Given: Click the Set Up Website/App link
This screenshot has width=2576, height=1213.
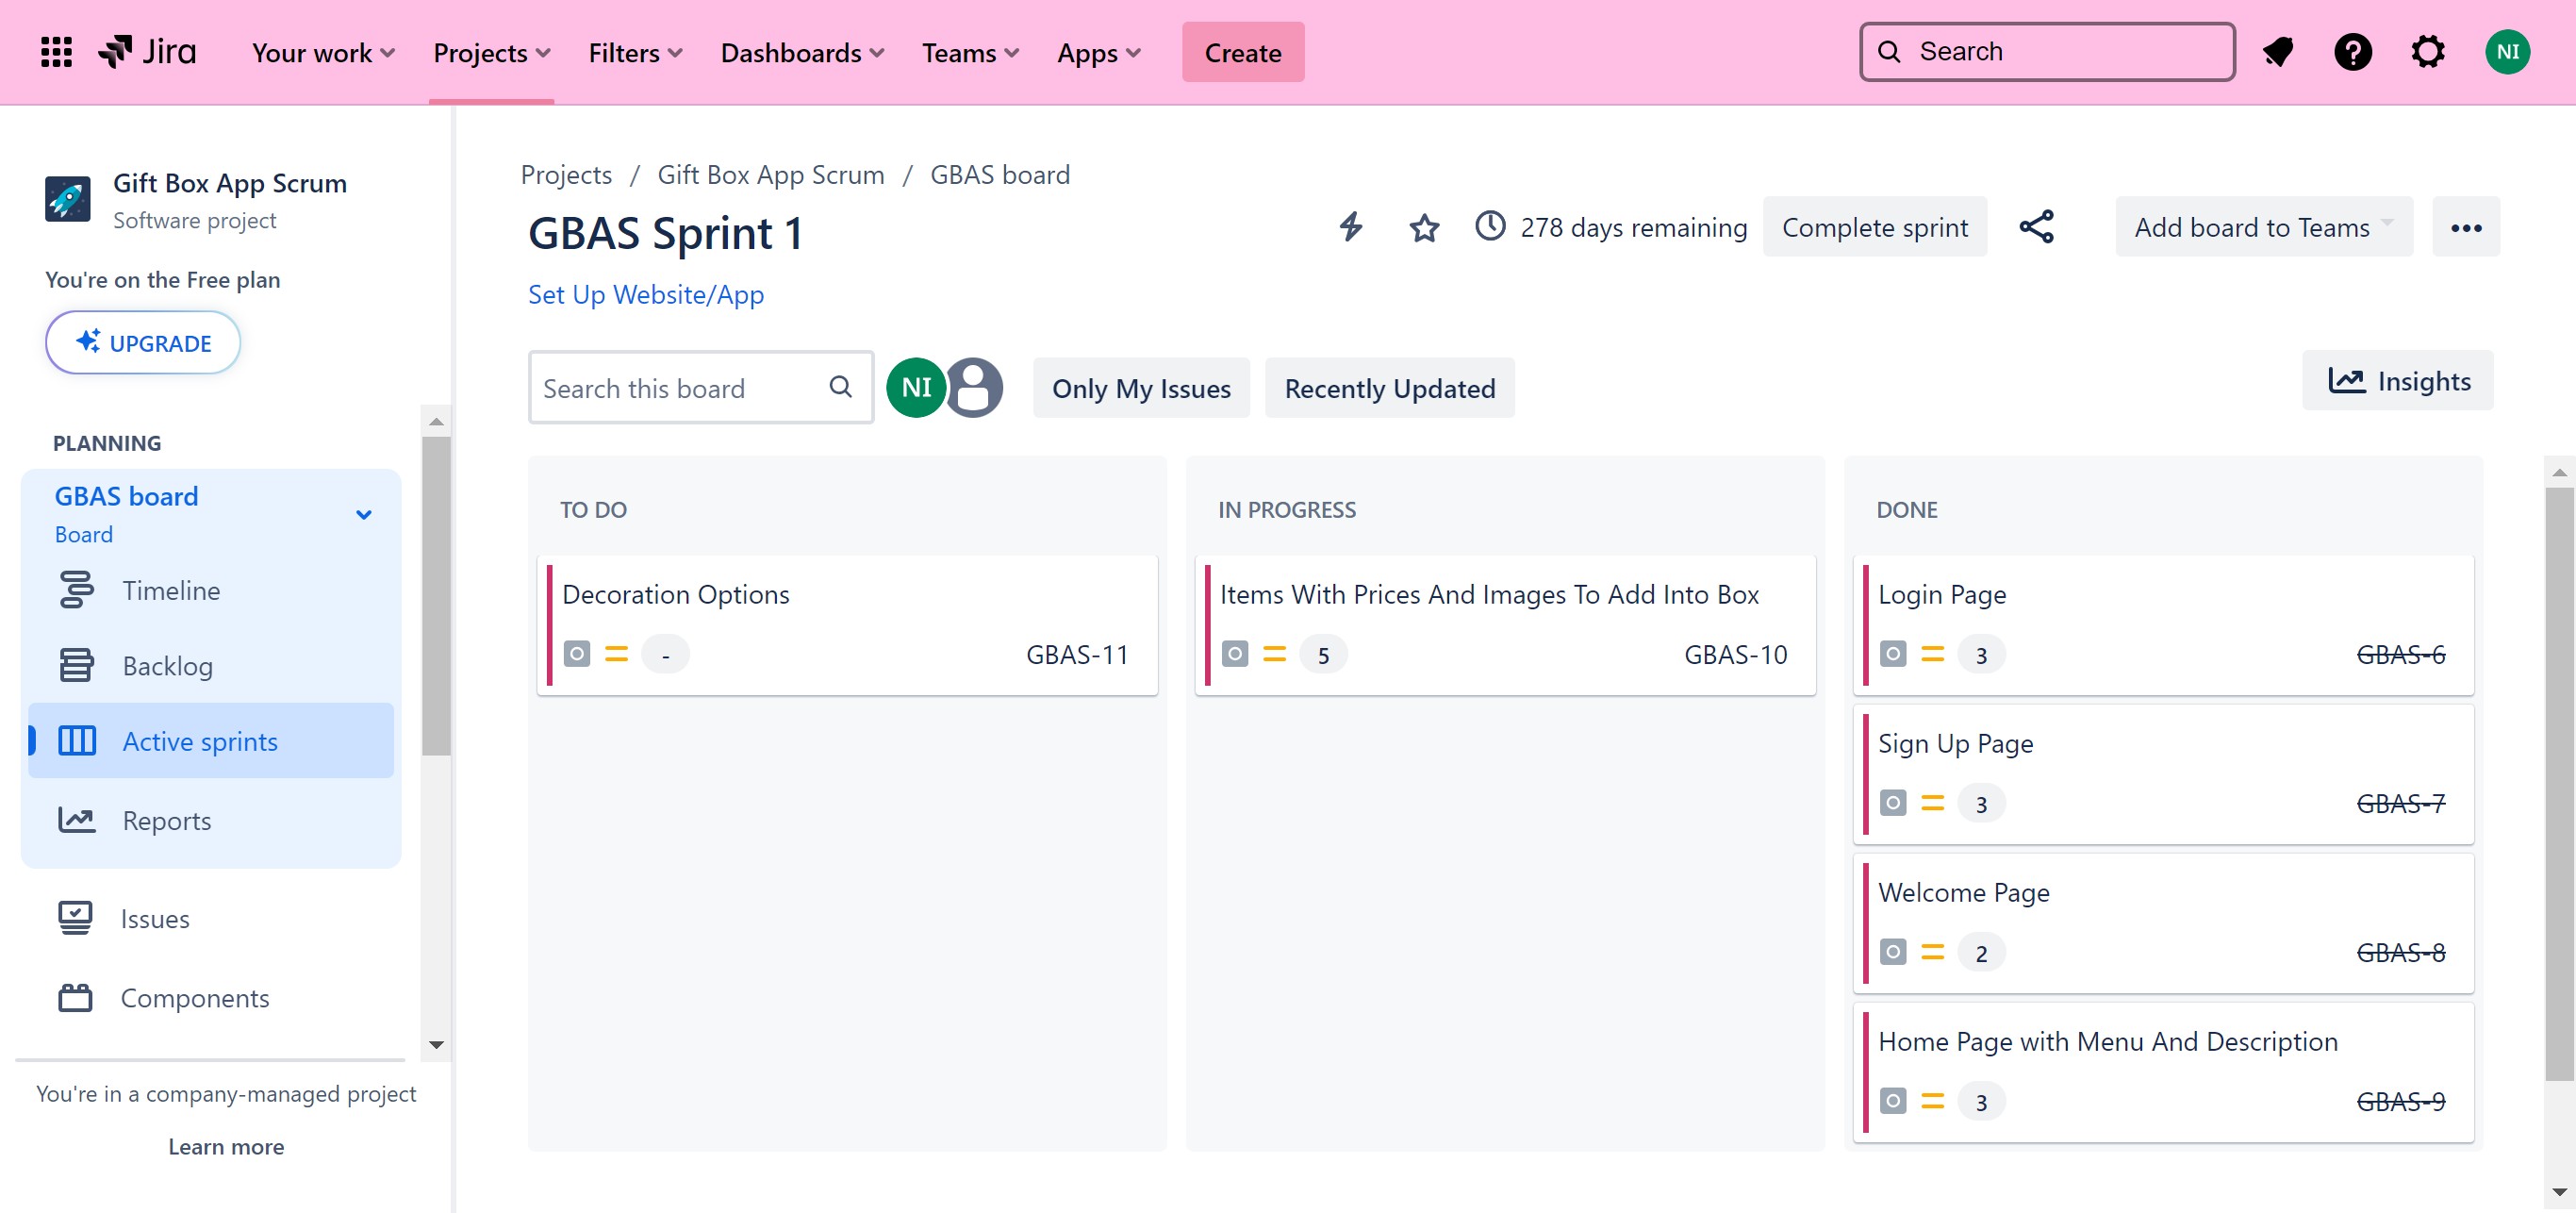Looking at the screenshot, I should pyautogui.click(x=645, y=295).
